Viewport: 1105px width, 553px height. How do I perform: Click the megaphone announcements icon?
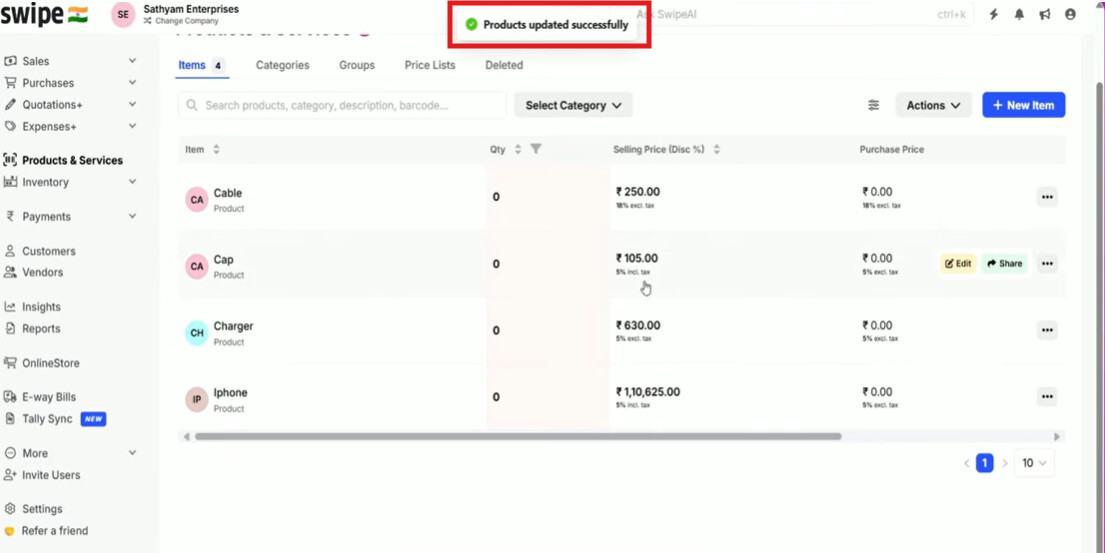pyautogui.click(x=1045, y=15)
